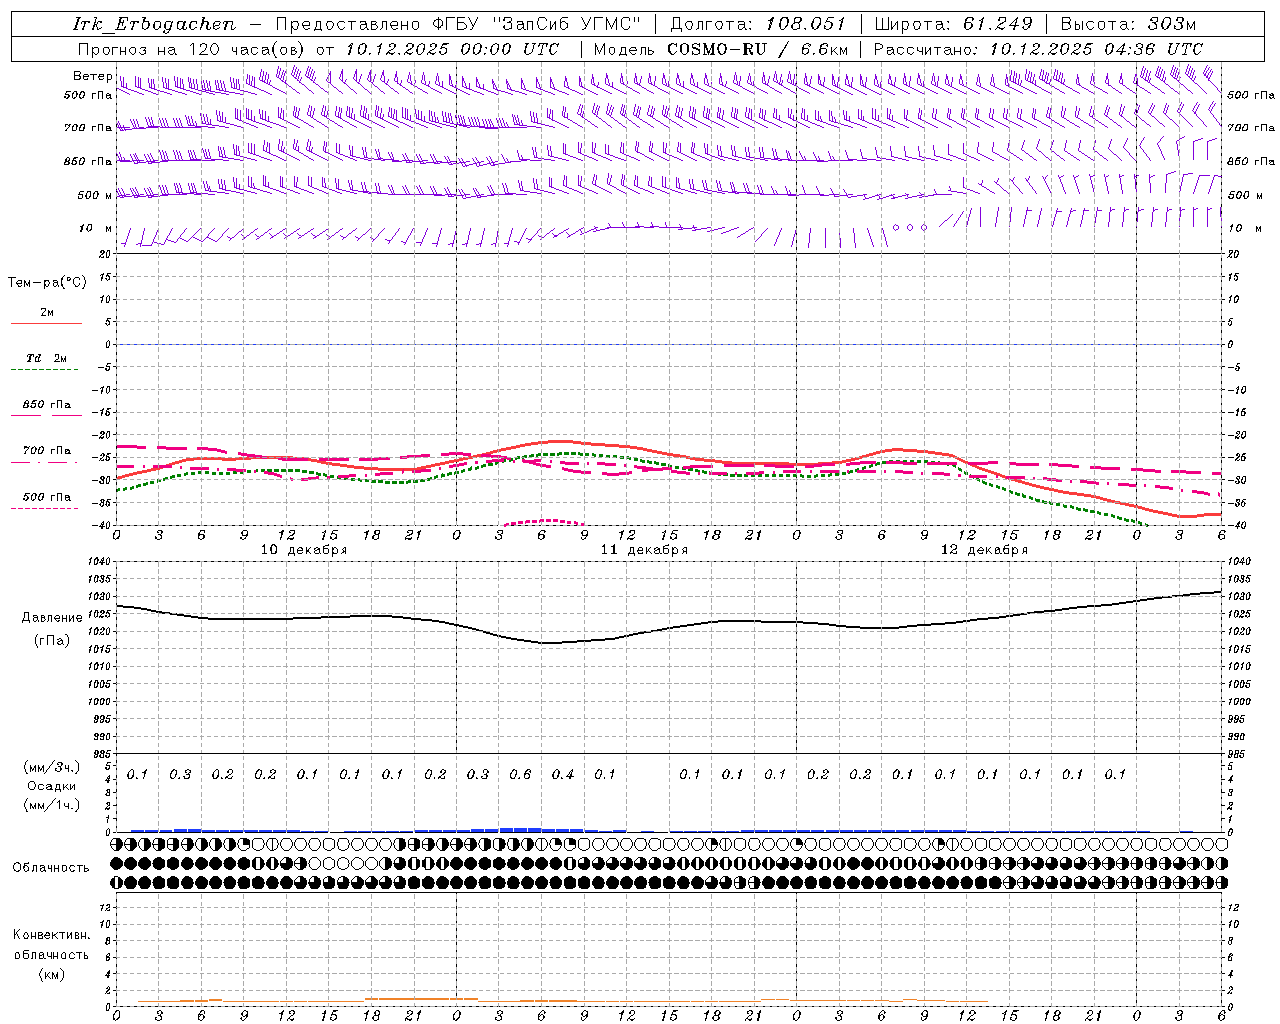Screen dimensions: 1280x1024
Task: Click the station name "Irk_Erbogachen" in header
Action: coord(155,24)
